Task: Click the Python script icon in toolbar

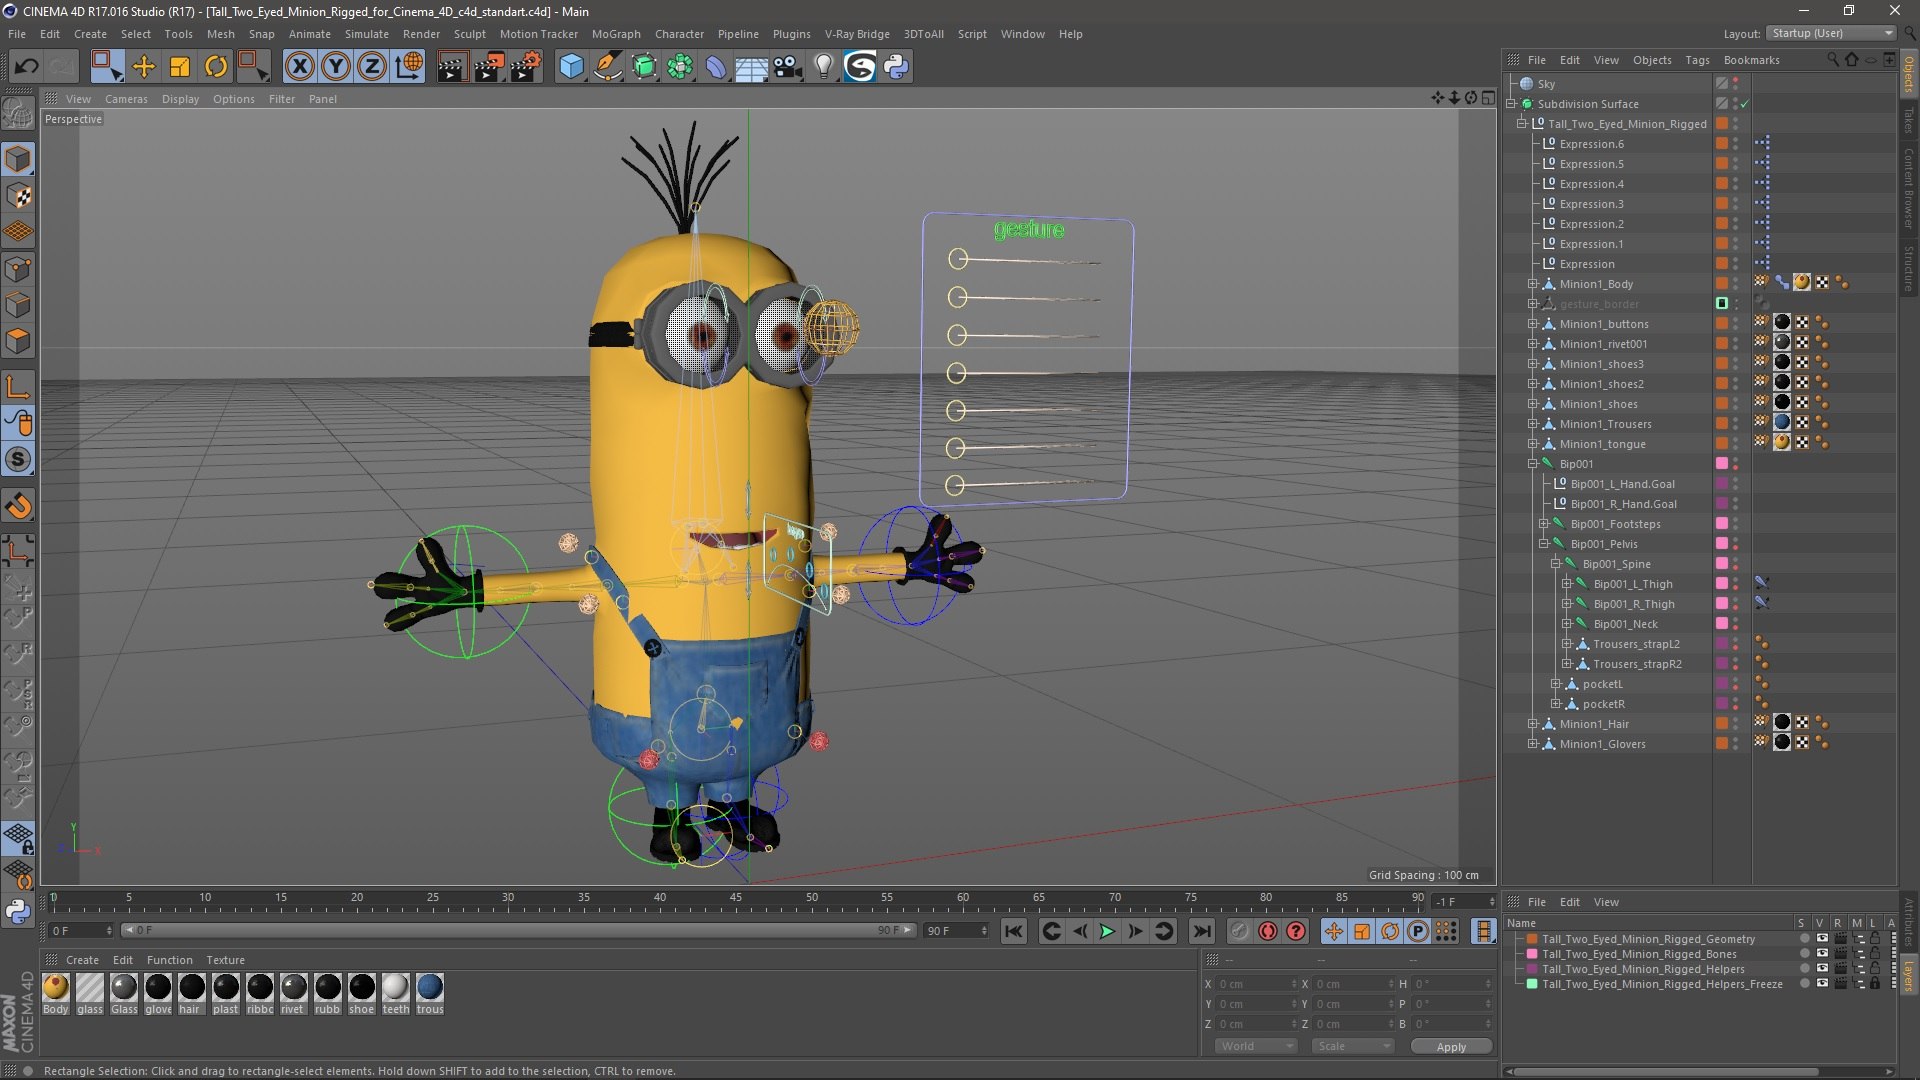Action: [x=896, y=67]
